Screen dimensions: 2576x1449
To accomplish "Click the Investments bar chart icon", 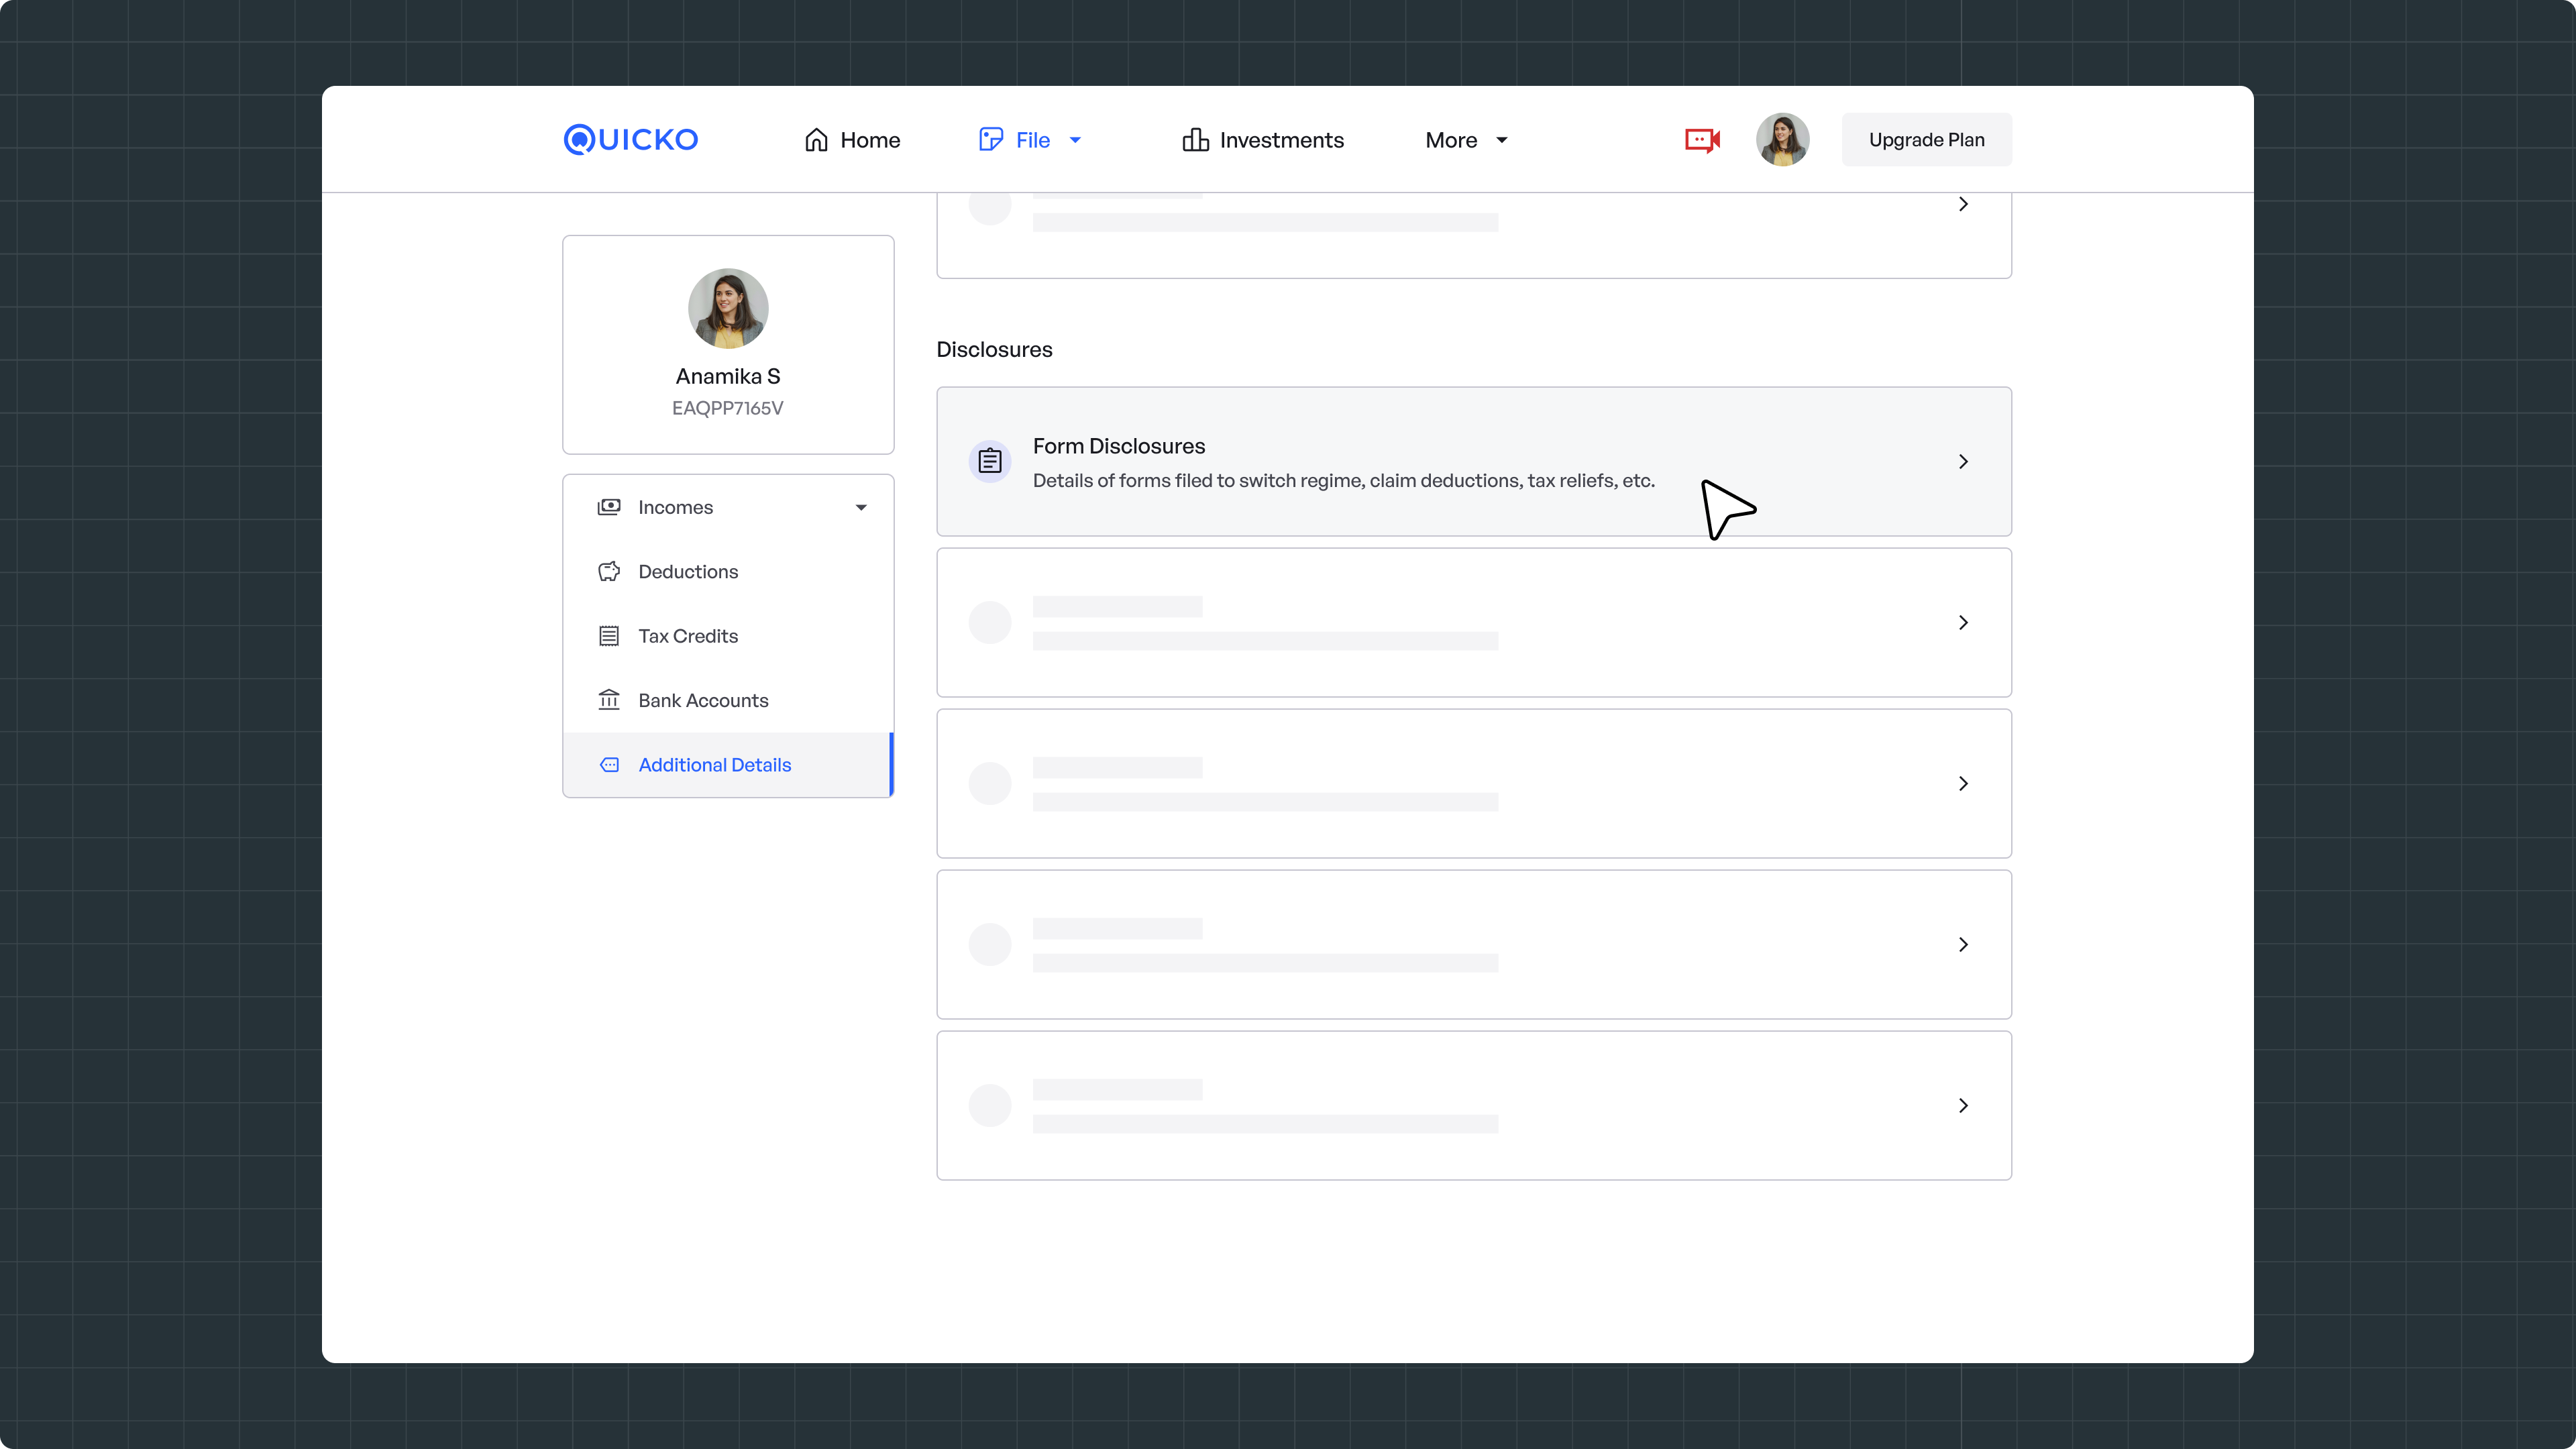I will click(x=1195, y=140).
